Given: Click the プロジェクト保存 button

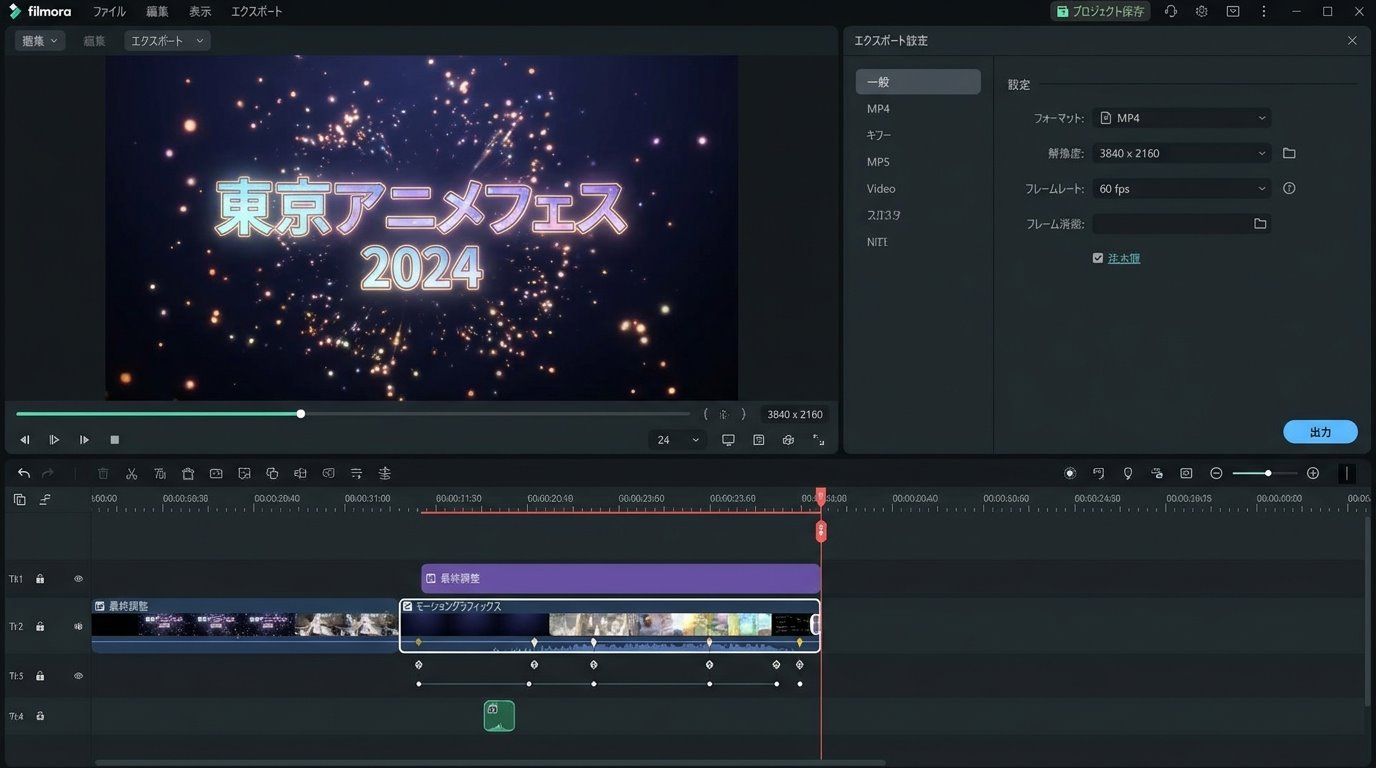Looking at the screenshot, I should [x=1100, y=11].
